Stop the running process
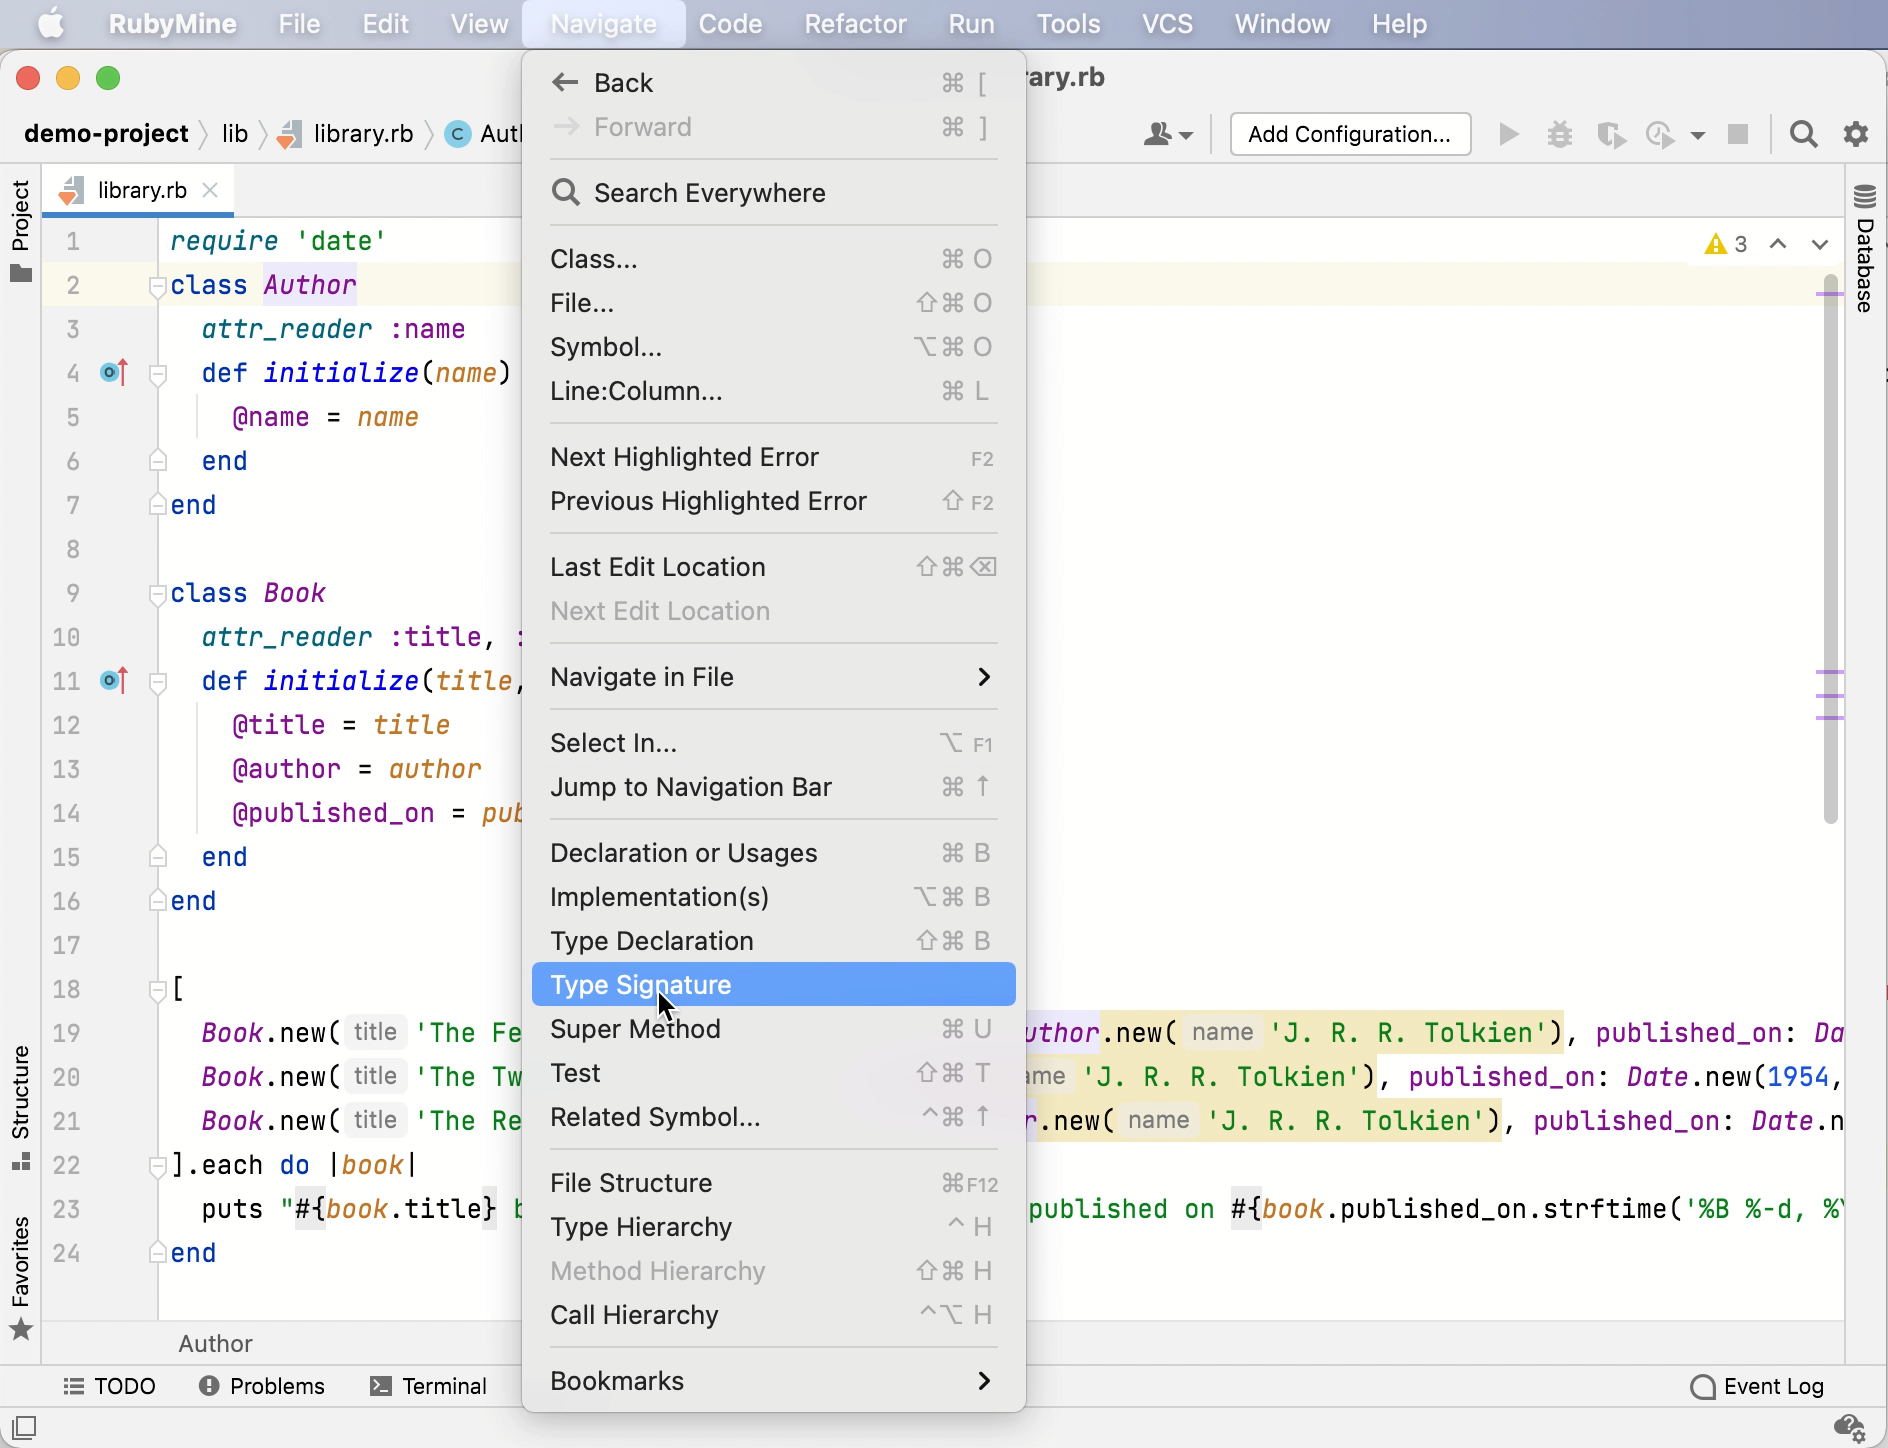This screenshot has width=1888, height=1448. 1738,134
